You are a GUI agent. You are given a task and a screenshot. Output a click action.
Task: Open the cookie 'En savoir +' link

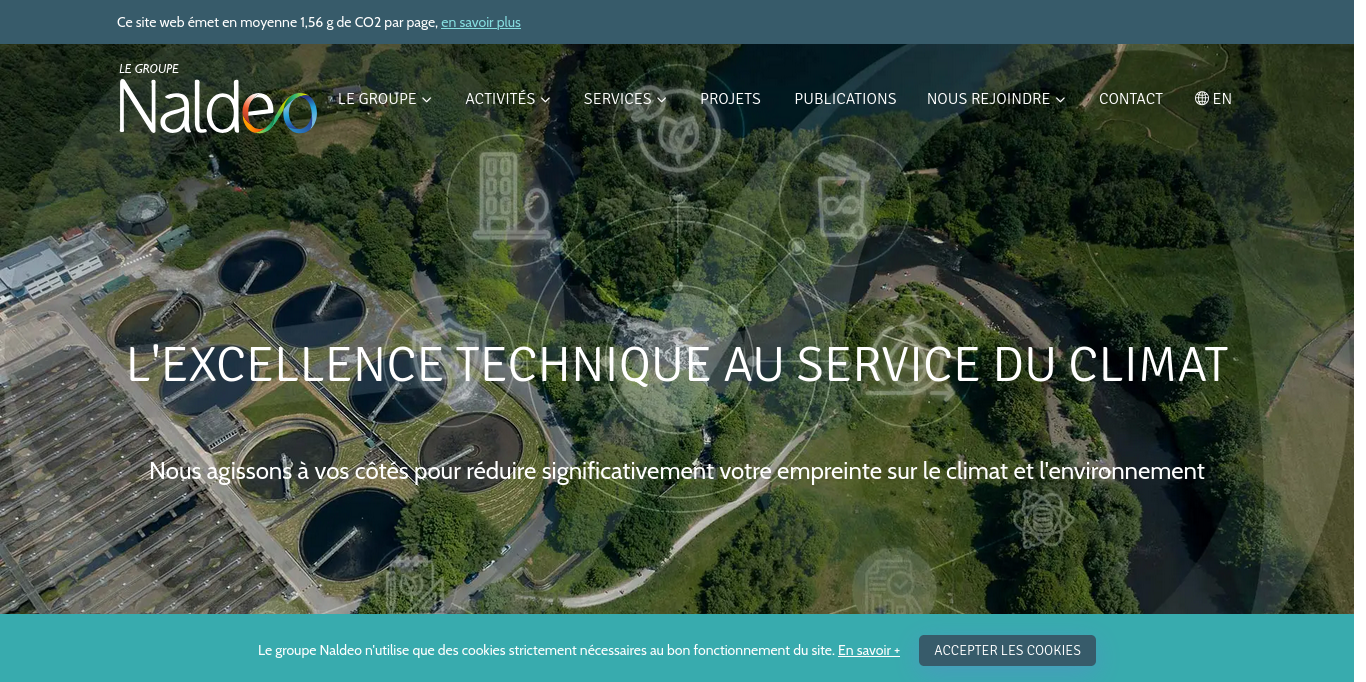pyautogui.click(x=868, y=651)
